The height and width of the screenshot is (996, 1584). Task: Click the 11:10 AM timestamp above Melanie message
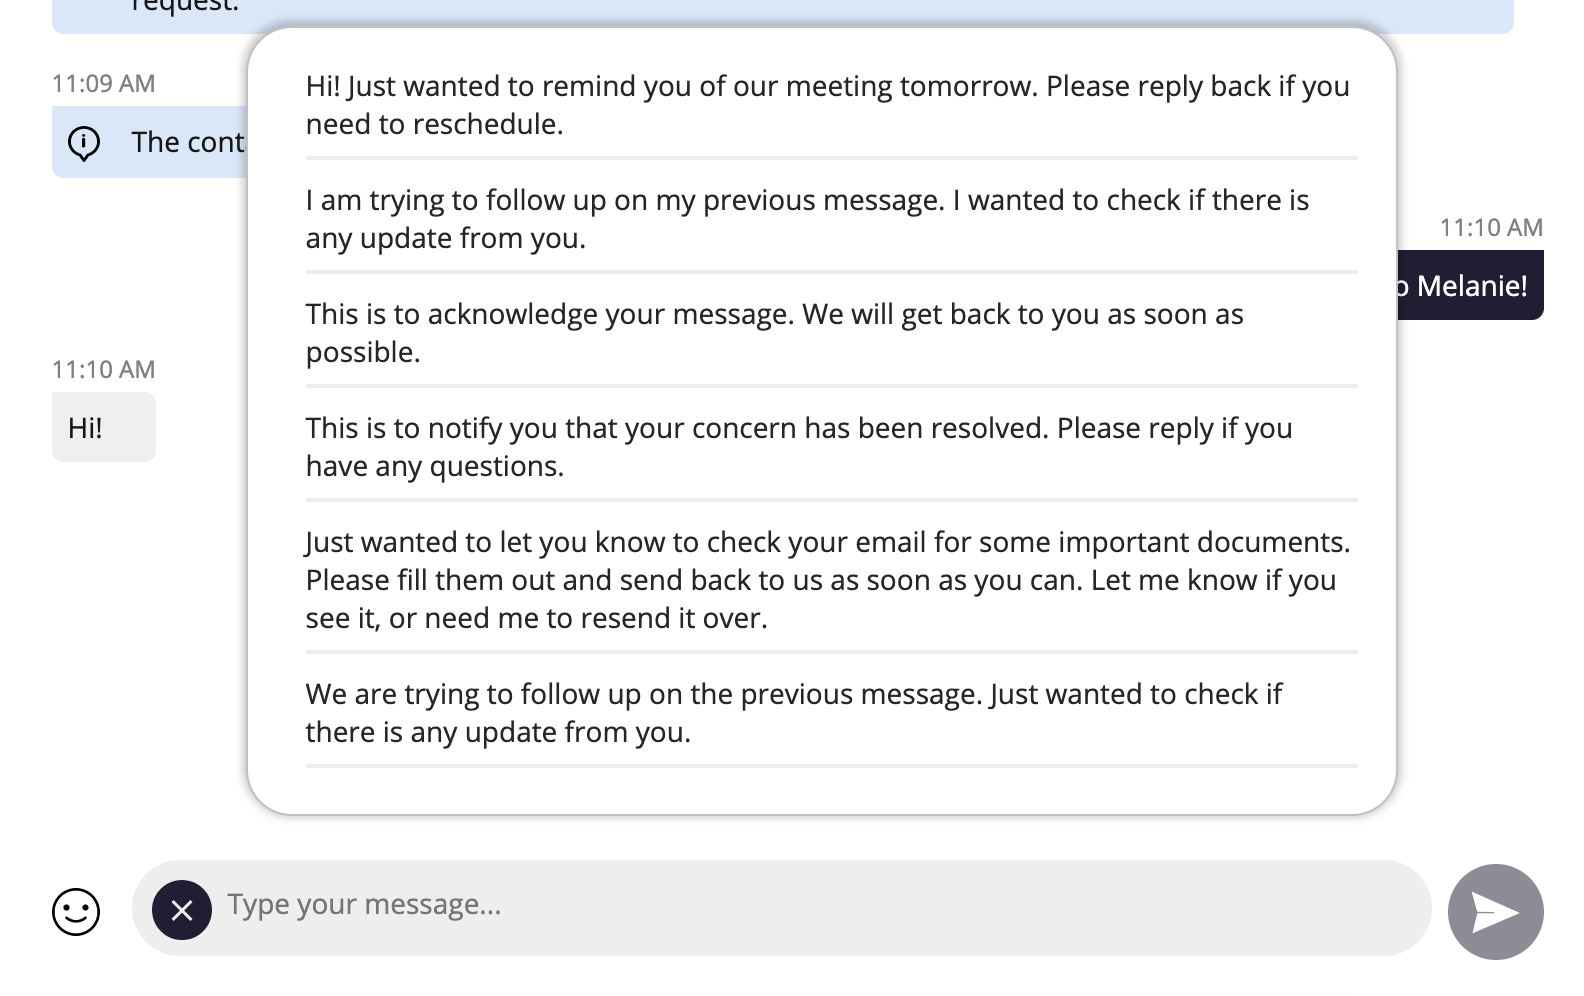click(x=1490, y=228)
